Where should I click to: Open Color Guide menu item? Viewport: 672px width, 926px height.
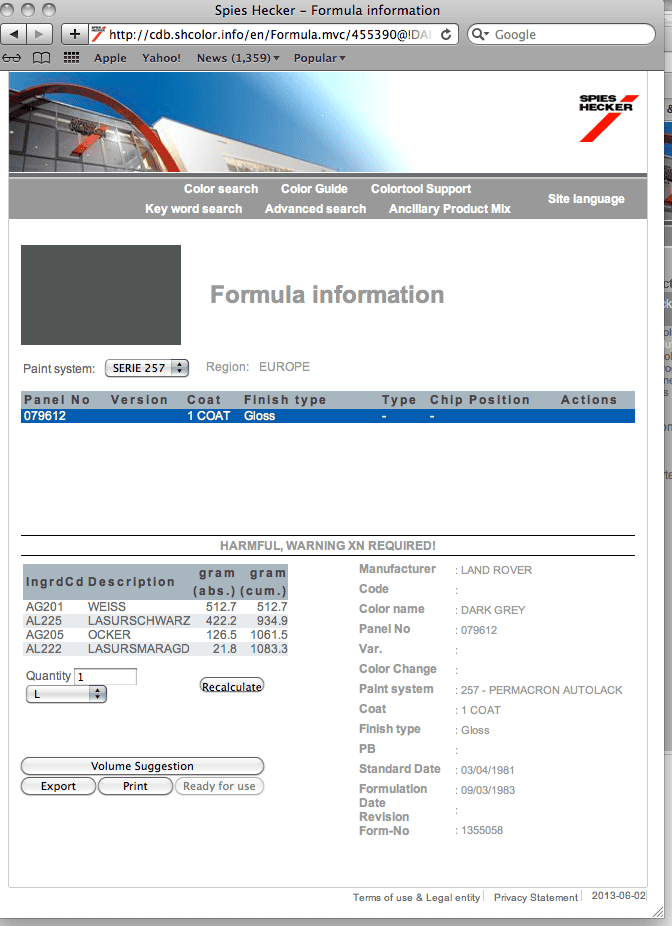(x=314, y=189)
